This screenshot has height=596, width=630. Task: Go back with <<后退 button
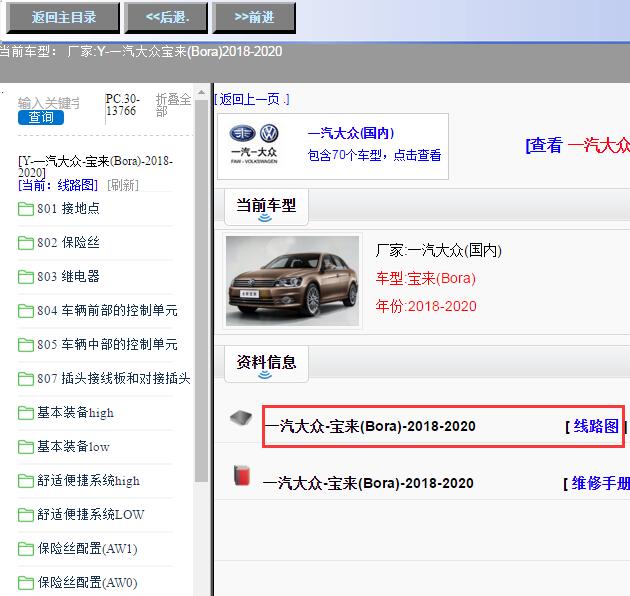coord(166,17)
